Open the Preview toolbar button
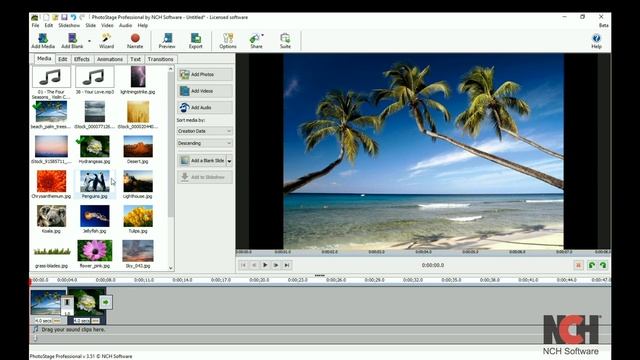The image size is (640, 360). (x=167, y=41)
